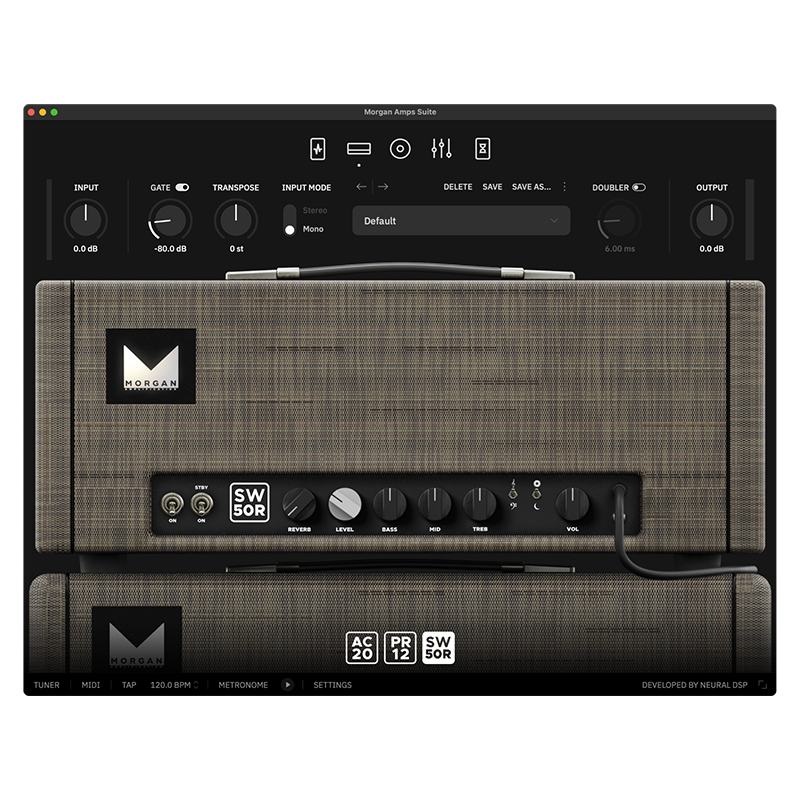The height and width of the screenshot is (800, 800).
Task: Go to next preset arrow
Action: coord(383,187)
